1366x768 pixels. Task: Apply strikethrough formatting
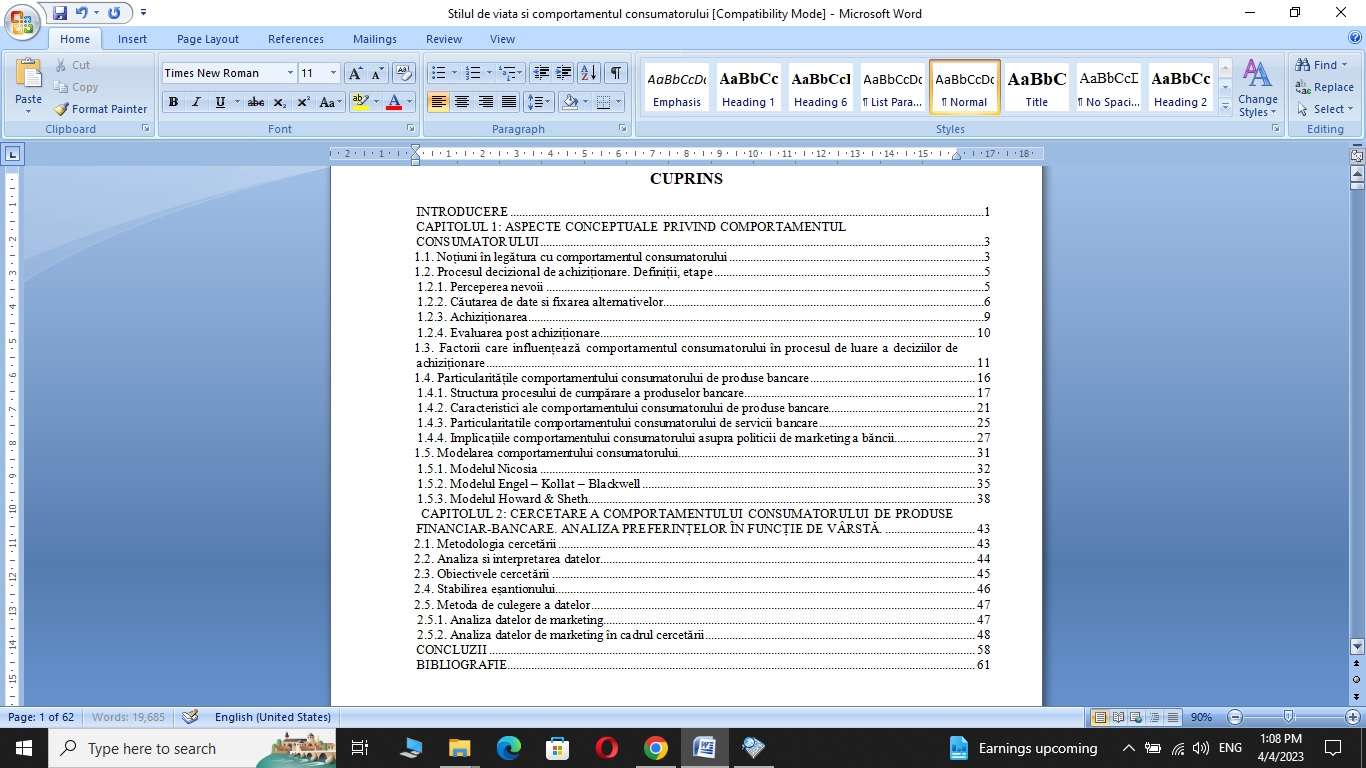[x=256, y=102]
